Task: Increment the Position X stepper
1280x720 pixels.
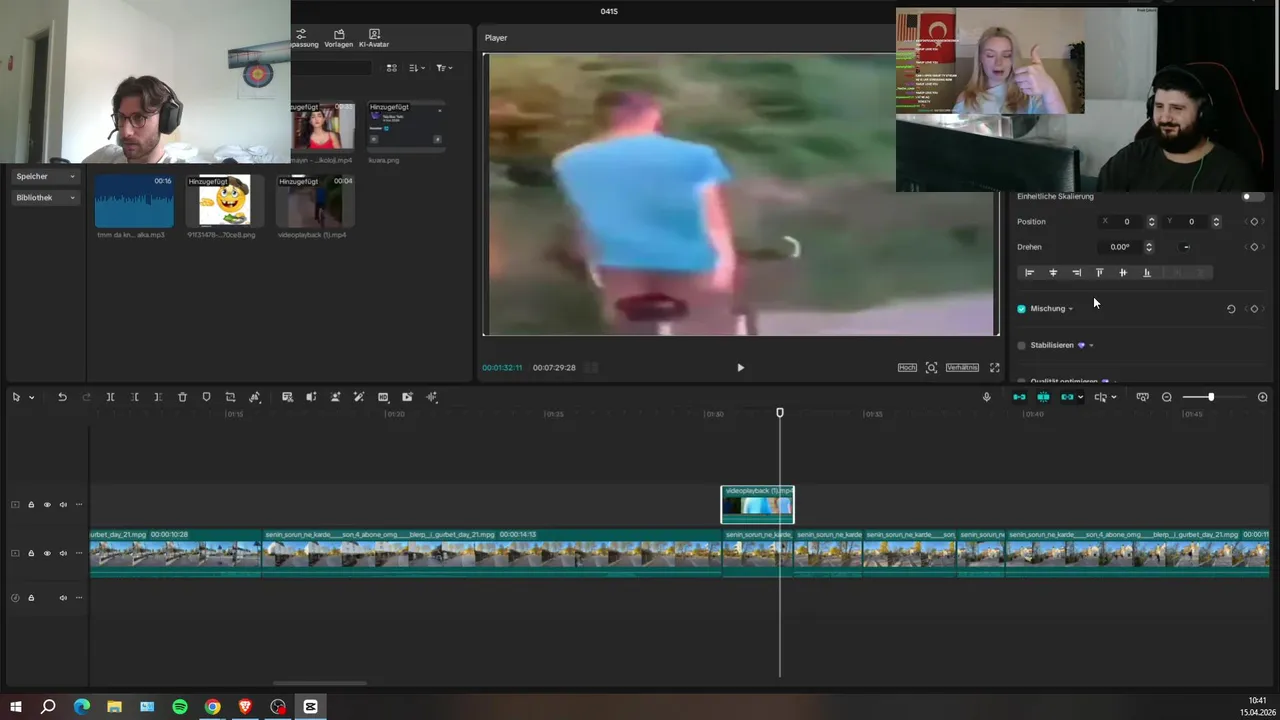Action: (x=1152, y=219)
